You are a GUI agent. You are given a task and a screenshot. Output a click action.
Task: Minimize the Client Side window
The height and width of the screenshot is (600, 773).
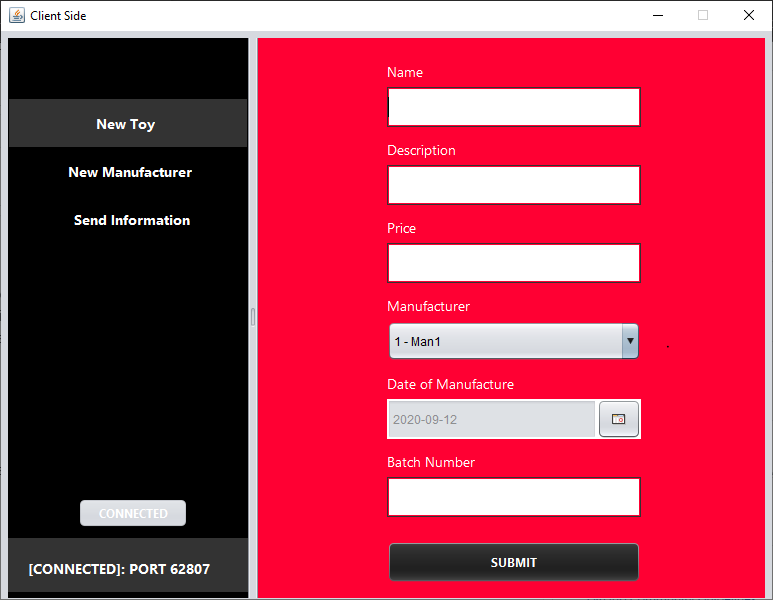(658, 15)
